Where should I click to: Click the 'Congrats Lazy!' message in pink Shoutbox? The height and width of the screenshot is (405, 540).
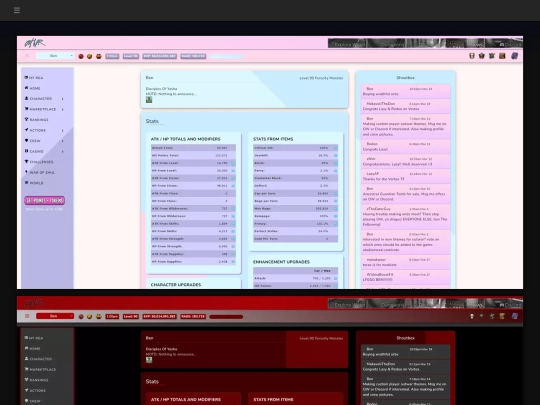click(x=375, y=149)
